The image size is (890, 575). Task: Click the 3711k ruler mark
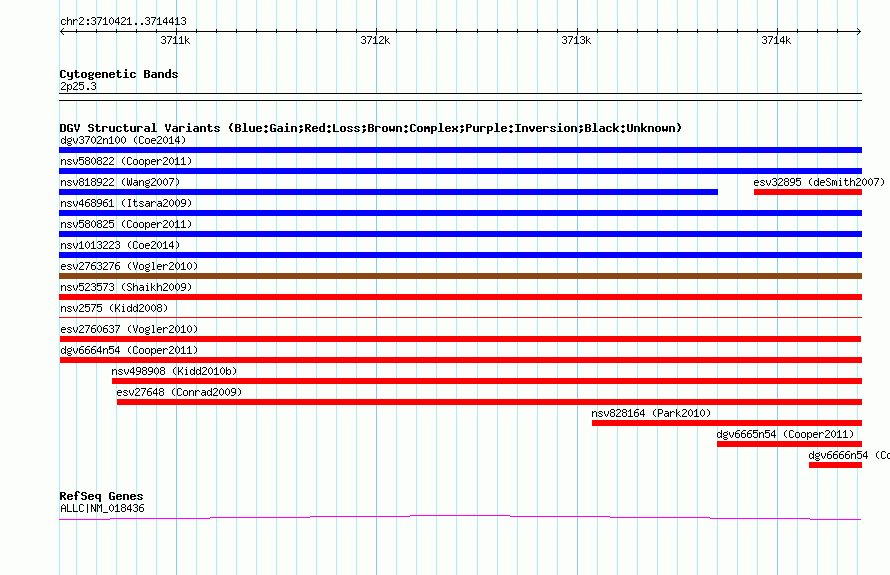(175, 40)
